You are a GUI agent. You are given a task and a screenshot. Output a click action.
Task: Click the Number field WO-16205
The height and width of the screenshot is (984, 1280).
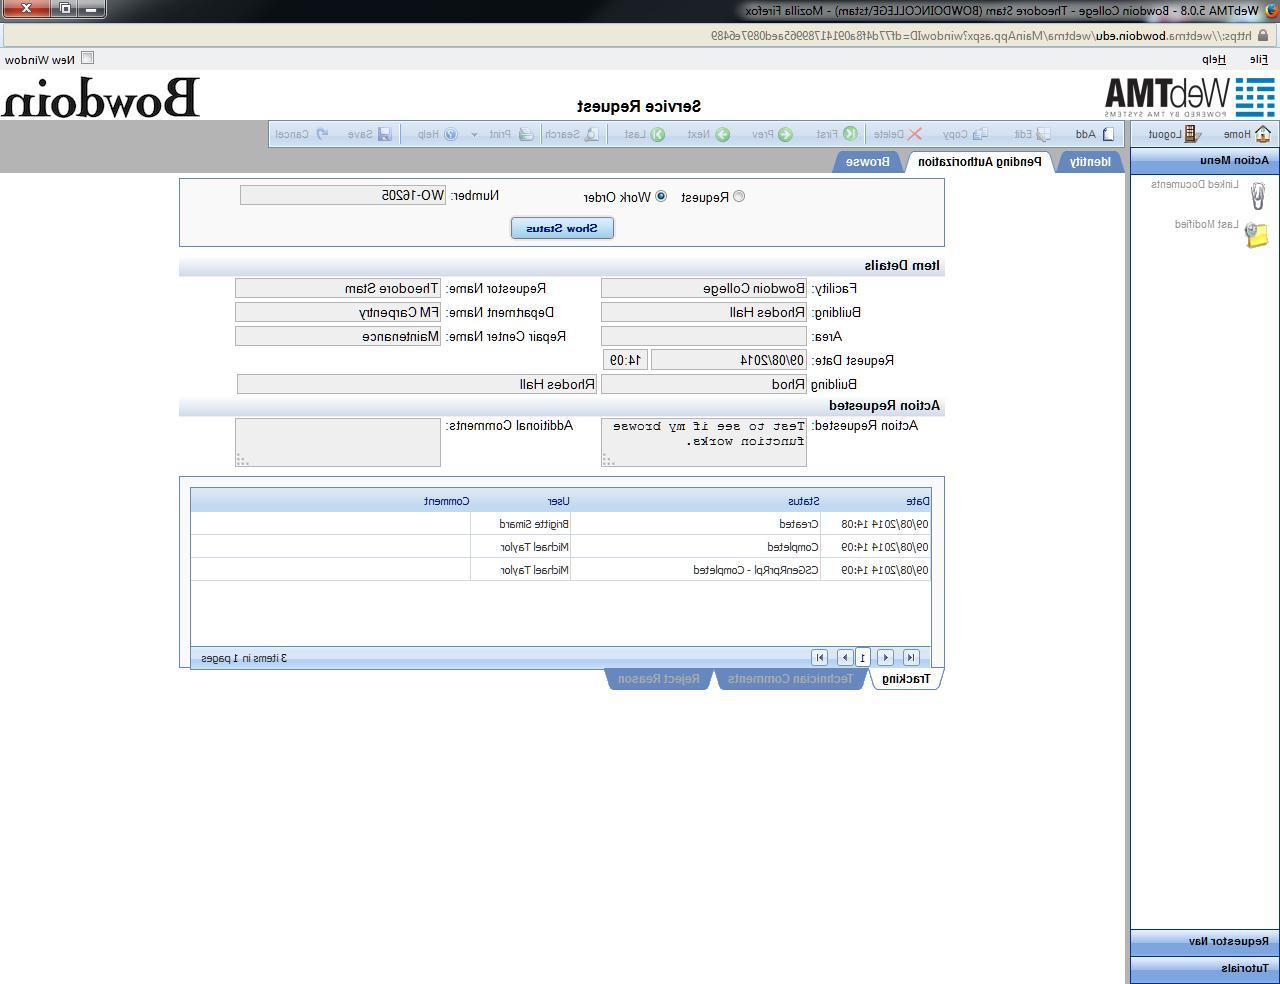click(343, 196)
